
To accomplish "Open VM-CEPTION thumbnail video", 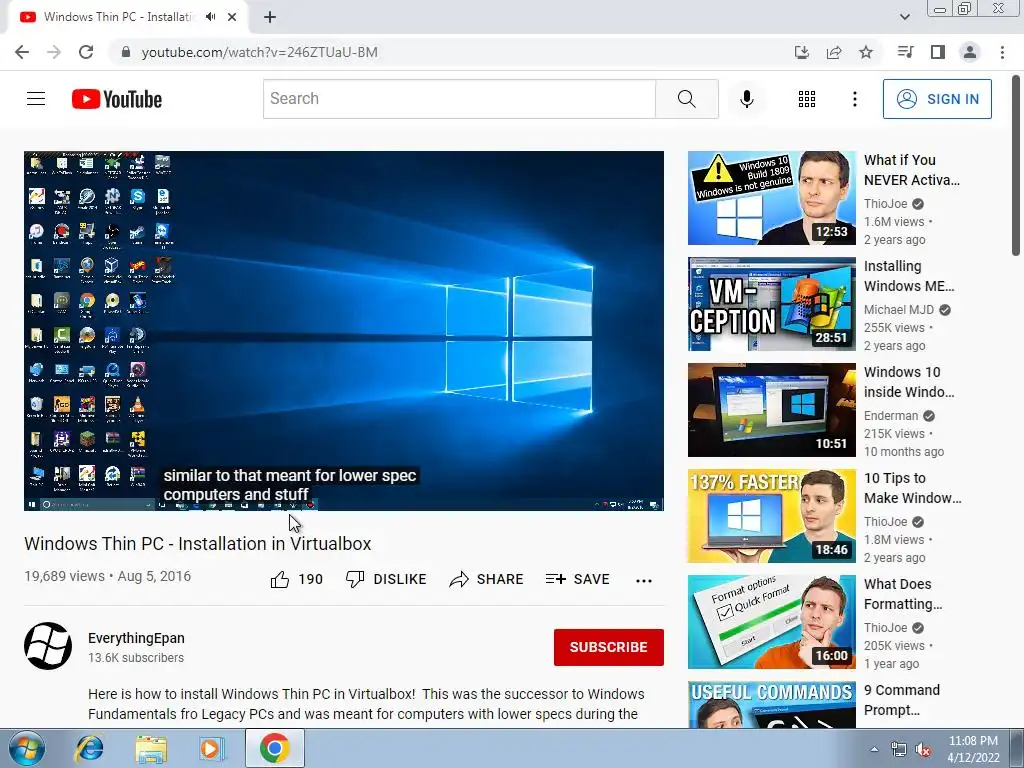I will click(771, 304).
